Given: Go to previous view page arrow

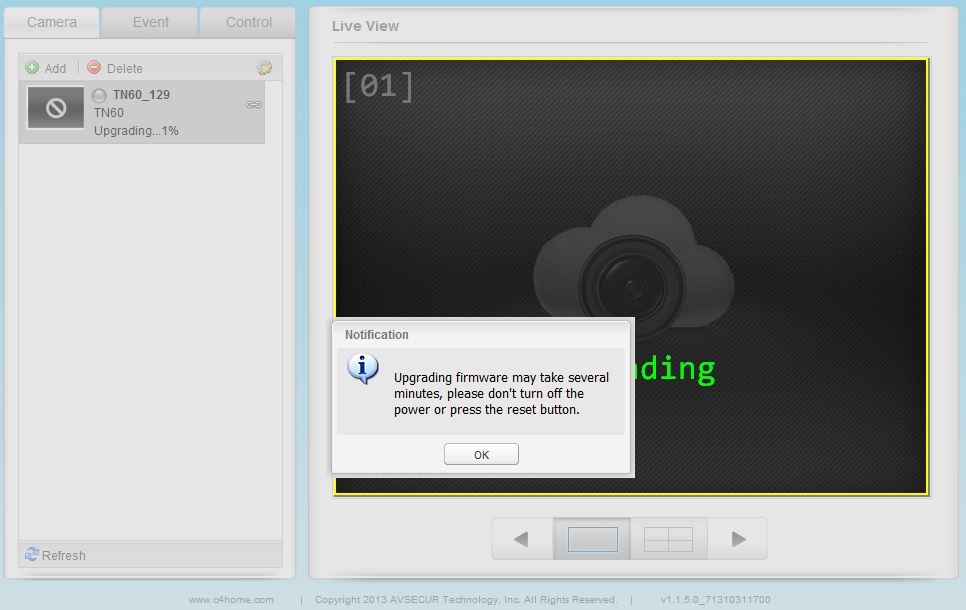Looking at the screenshot, I should pyautogui.click(x=522, y=539).
